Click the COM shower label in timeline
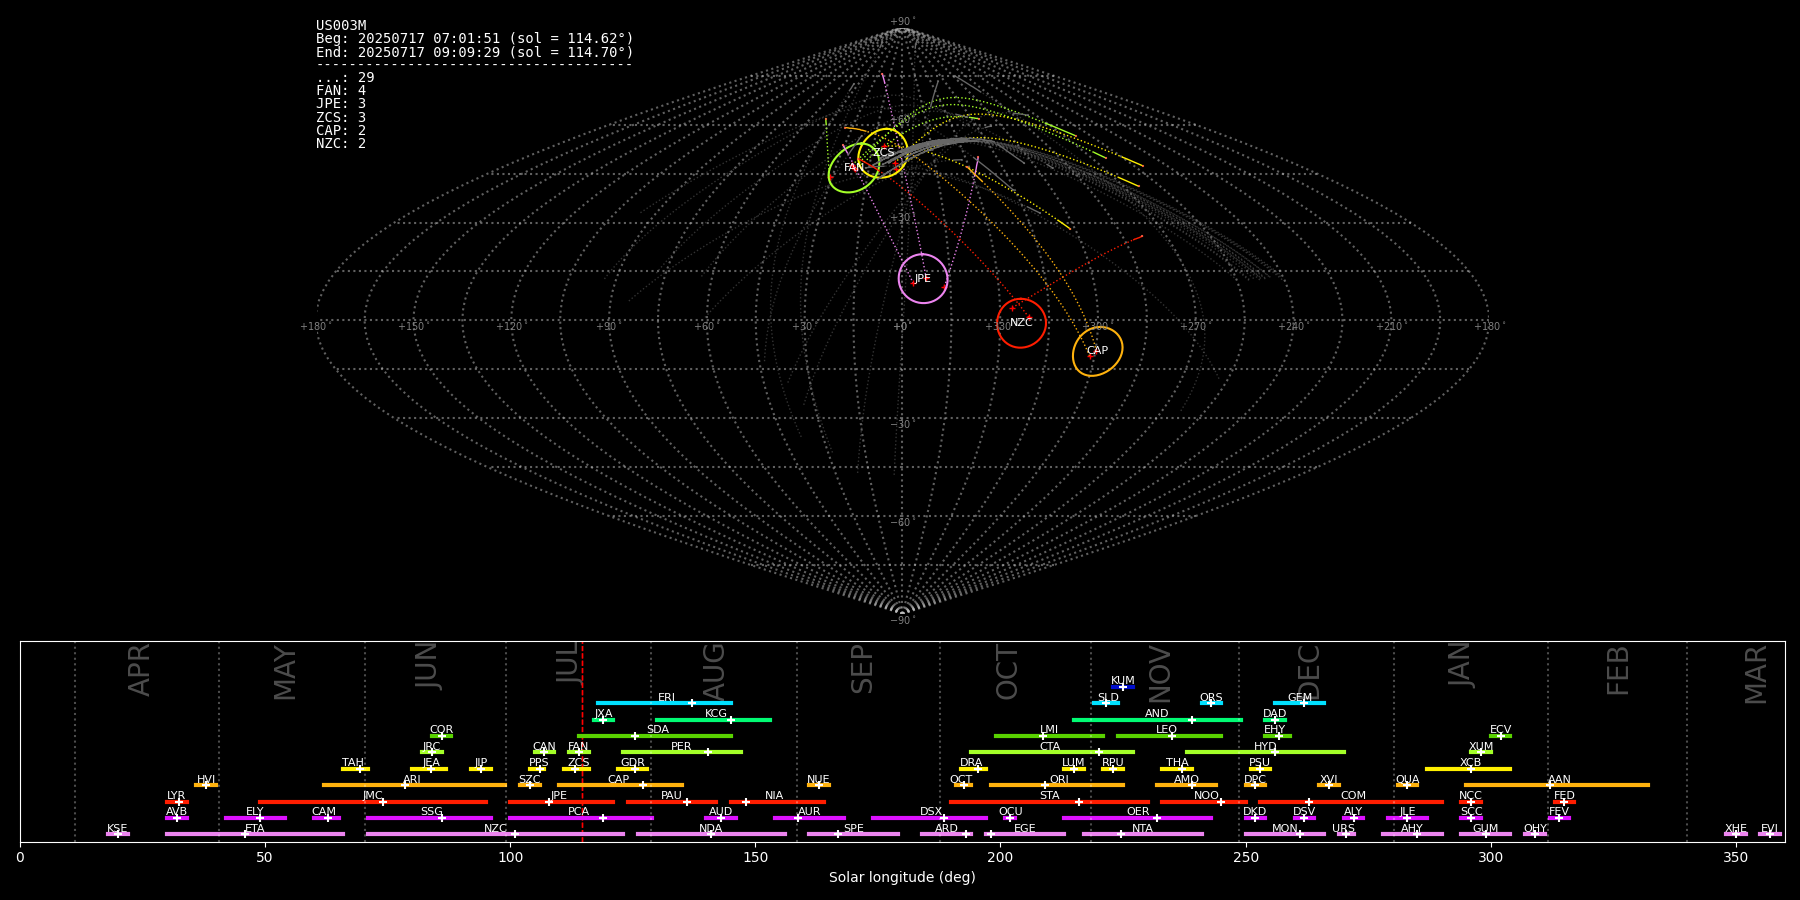 click(1353, 796)
